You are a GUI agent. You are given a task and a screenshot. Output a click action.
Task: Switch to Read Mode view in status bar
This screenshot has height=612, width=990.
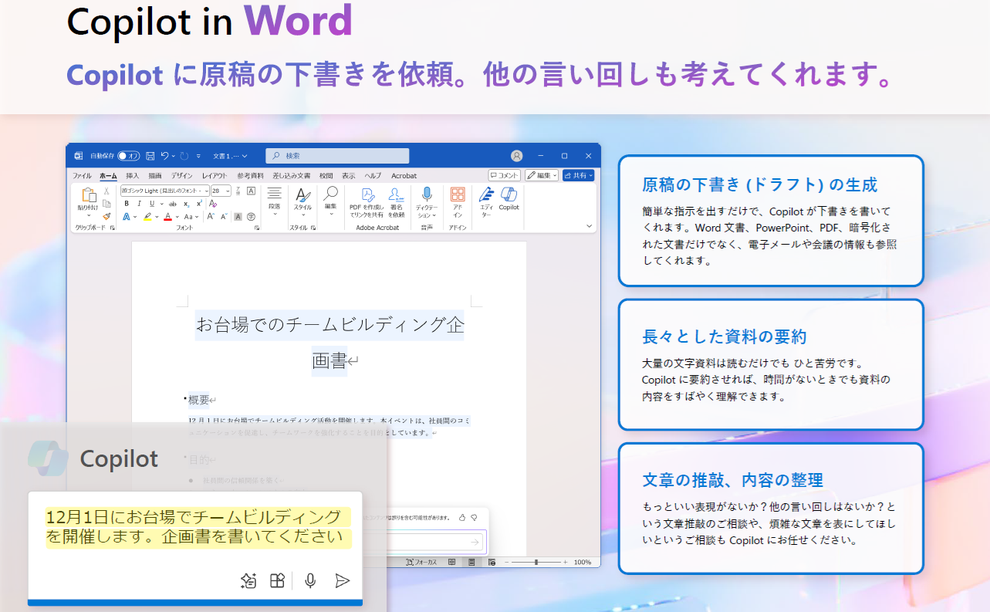(x=451, y=562)
